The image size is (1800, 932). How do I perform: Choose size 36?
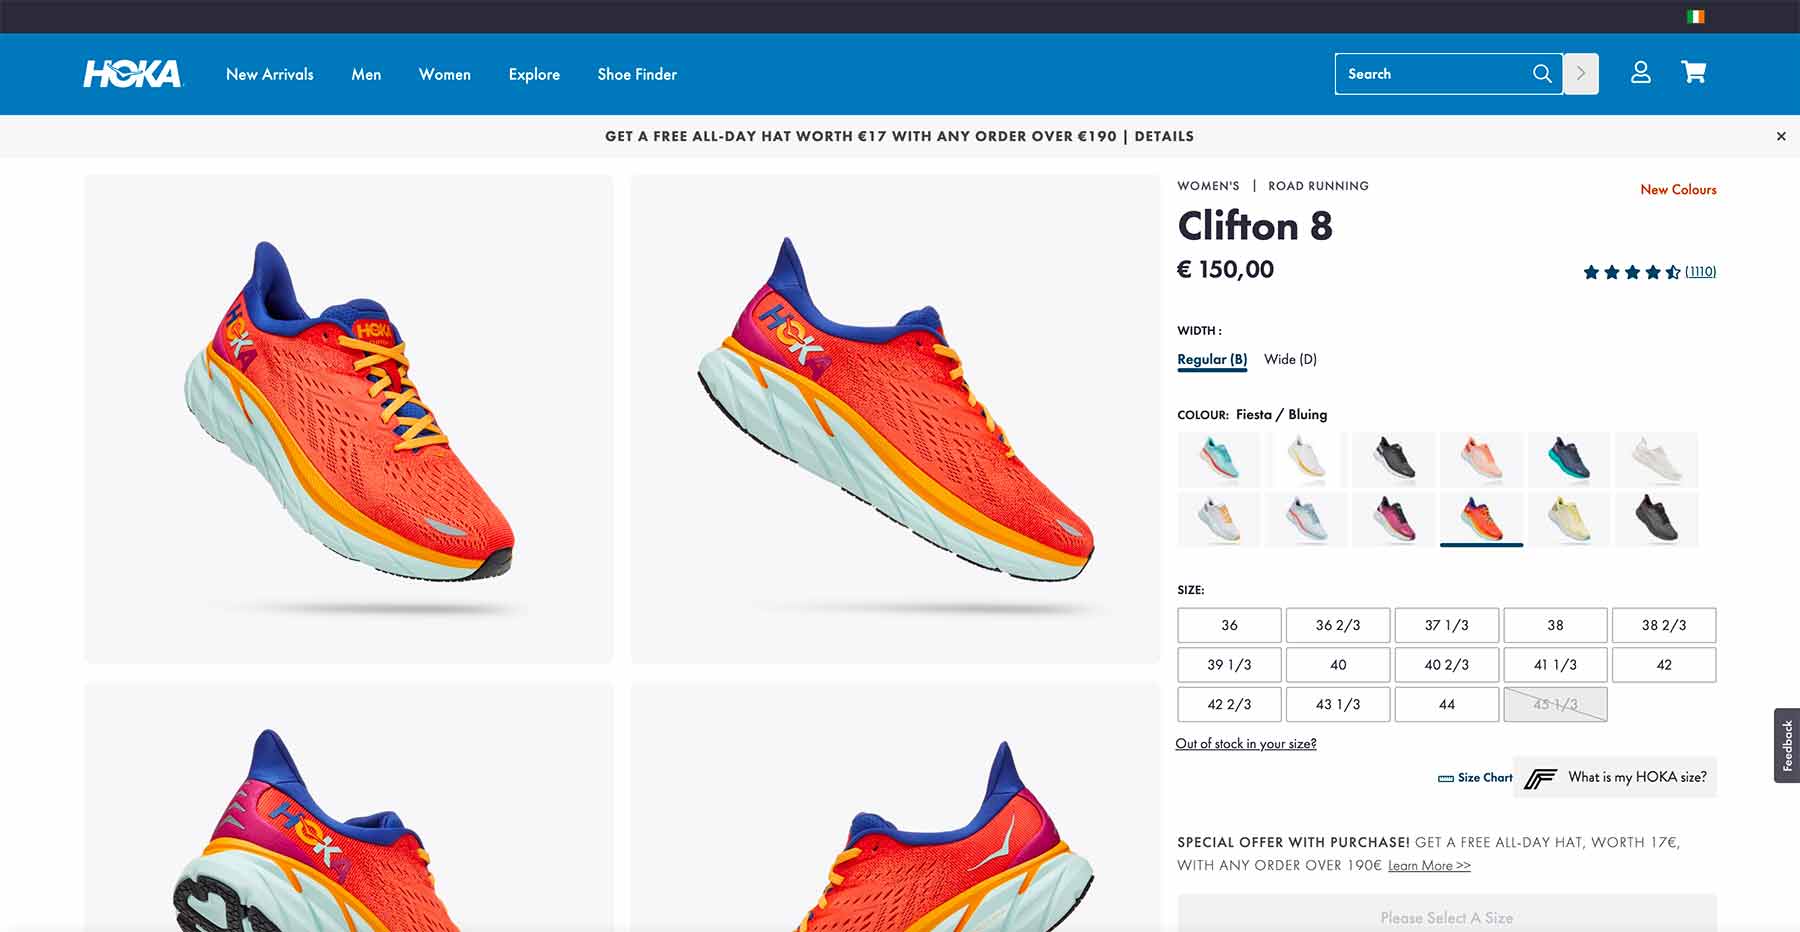pos(1229,625)
